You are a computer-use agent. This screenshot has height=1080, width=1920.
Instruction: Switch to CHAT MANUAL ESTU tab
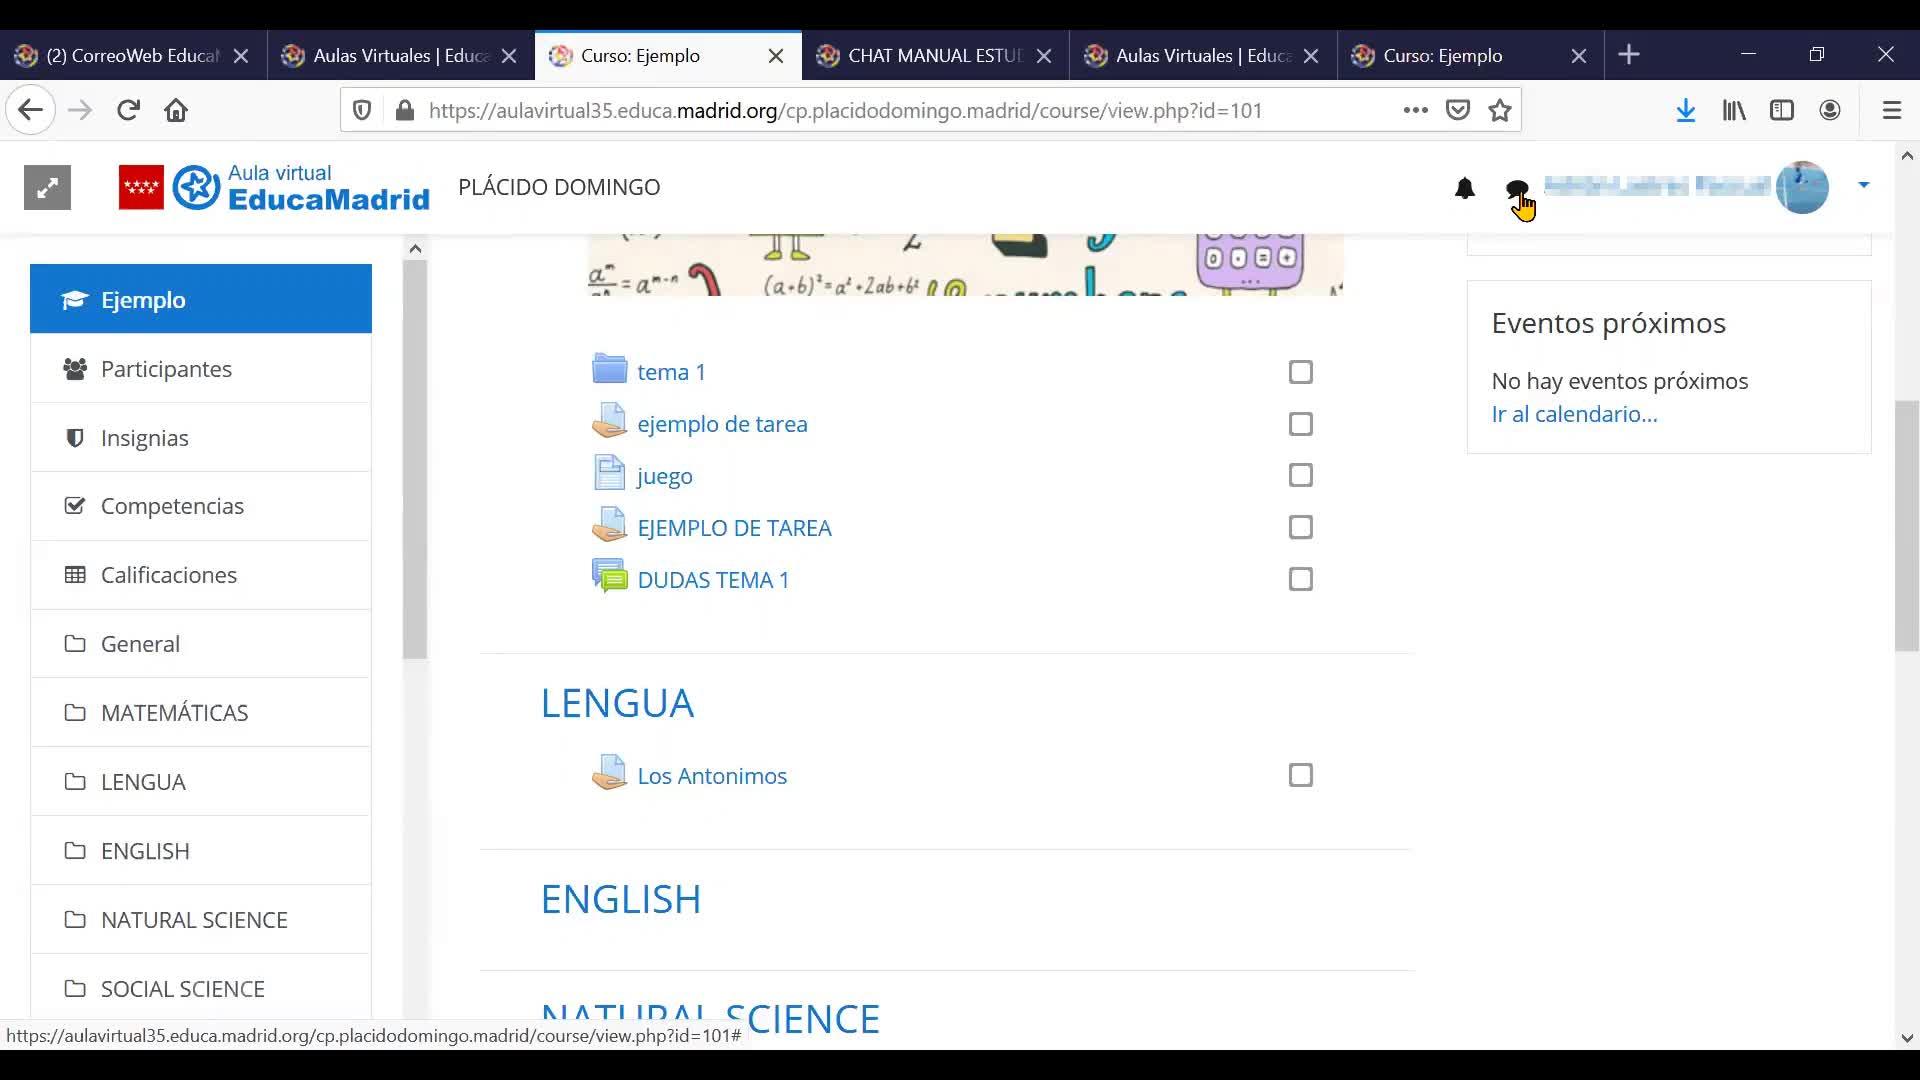(932, 56)
